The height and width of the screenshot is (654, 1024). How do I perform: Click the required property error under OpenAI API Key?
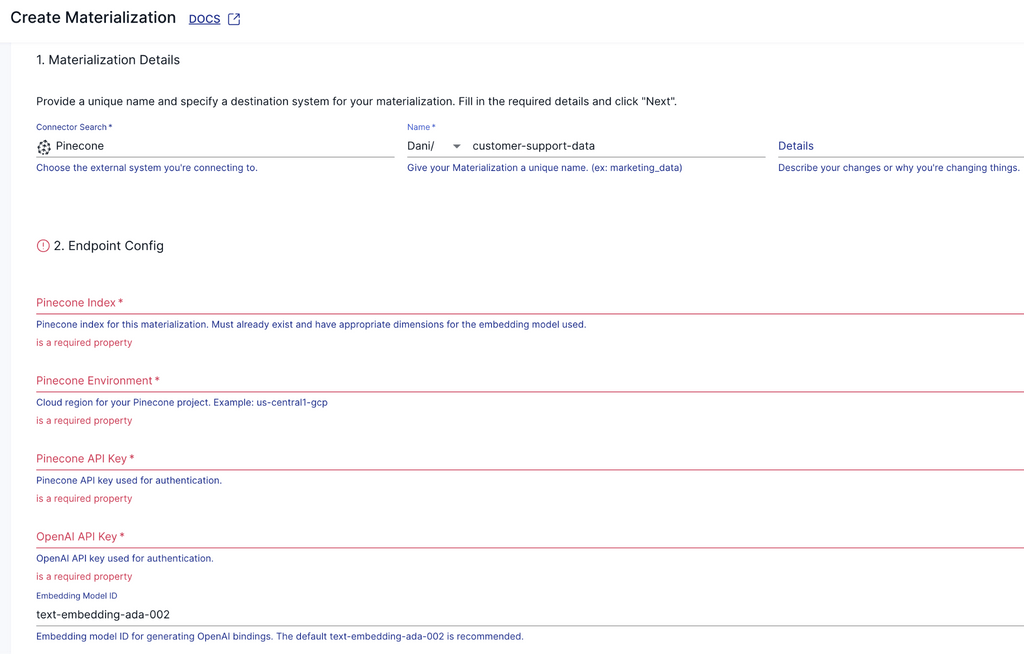[x=83, y=576]
